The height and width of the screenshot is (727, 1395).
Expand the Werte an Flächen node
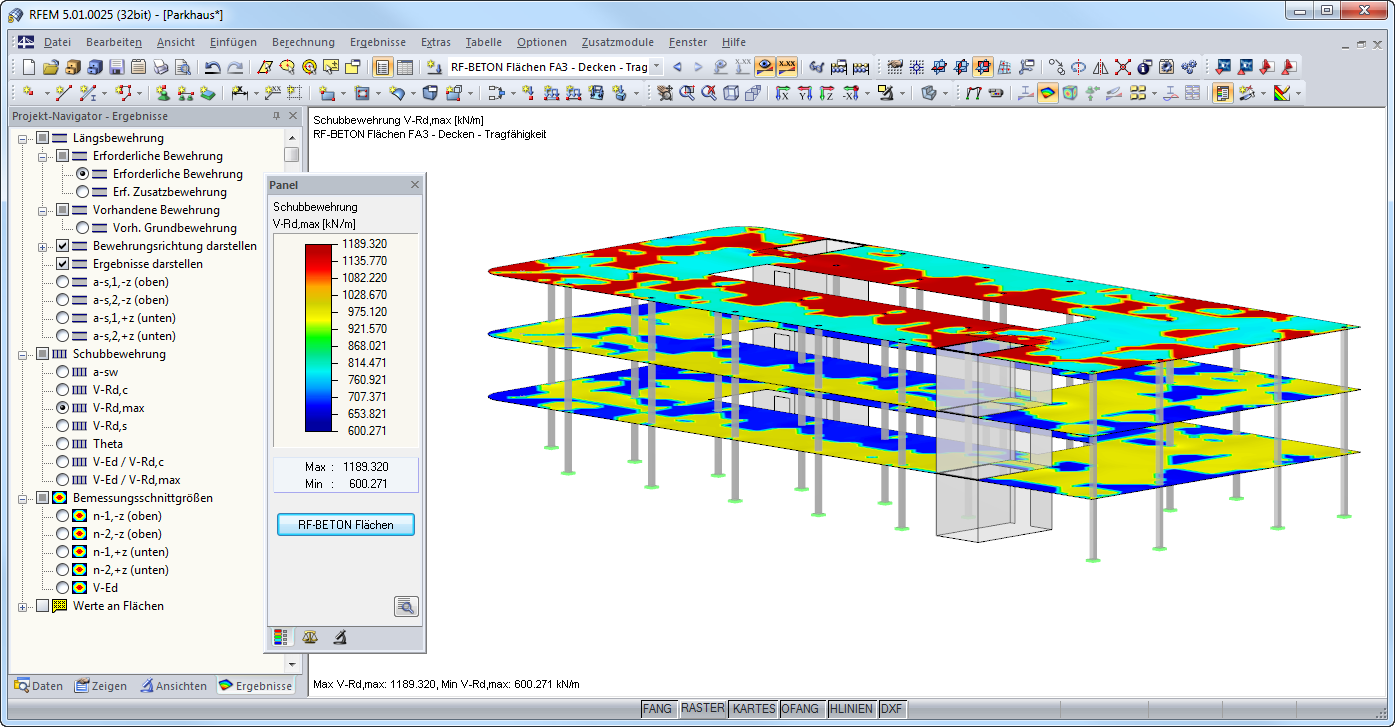point(23,606)
